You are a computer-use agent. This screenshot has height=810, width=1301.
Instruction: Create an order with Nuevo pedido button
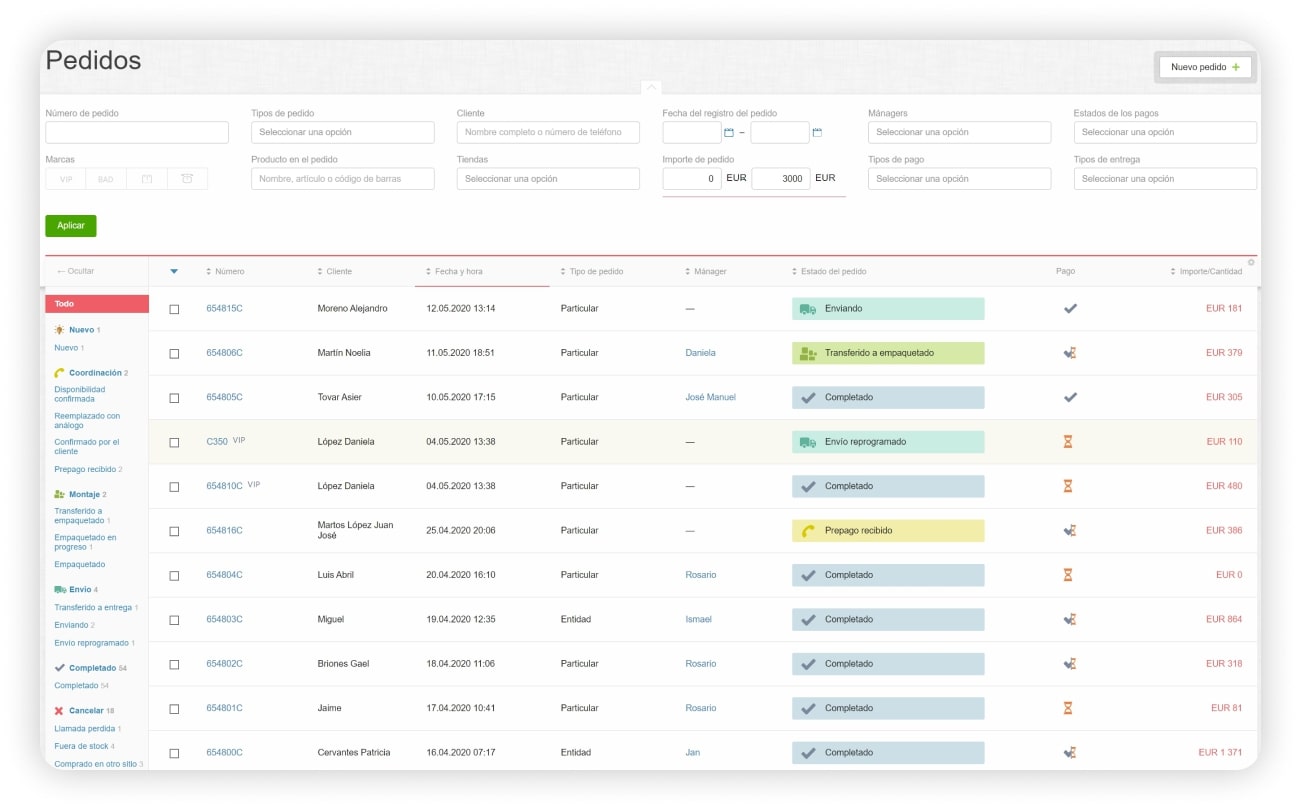coord(1205,67)
